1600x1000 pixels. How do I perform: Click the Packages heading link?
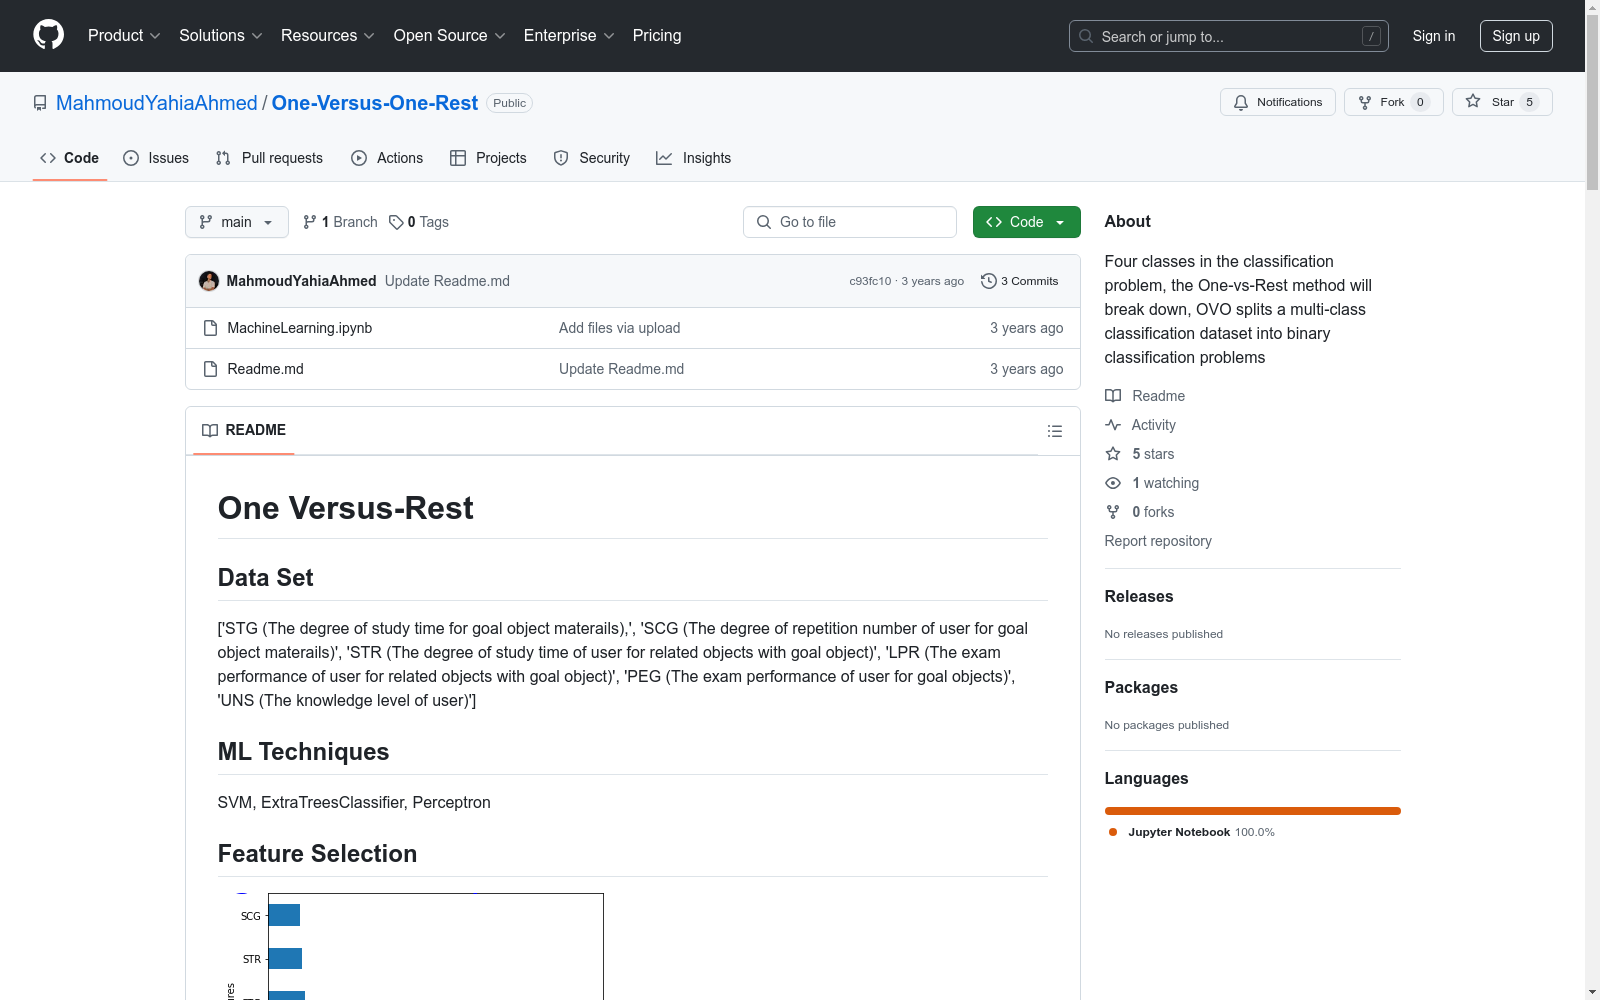tap(1141, 687)
